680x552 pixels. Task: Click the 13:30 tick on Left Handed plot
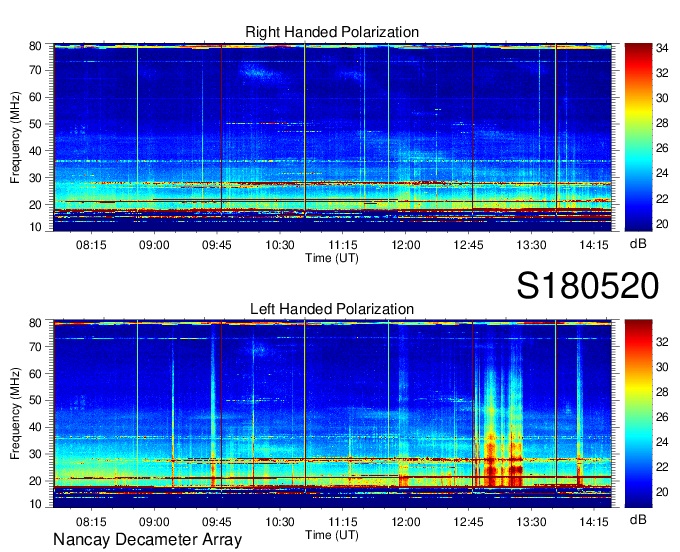pos(531,522)
